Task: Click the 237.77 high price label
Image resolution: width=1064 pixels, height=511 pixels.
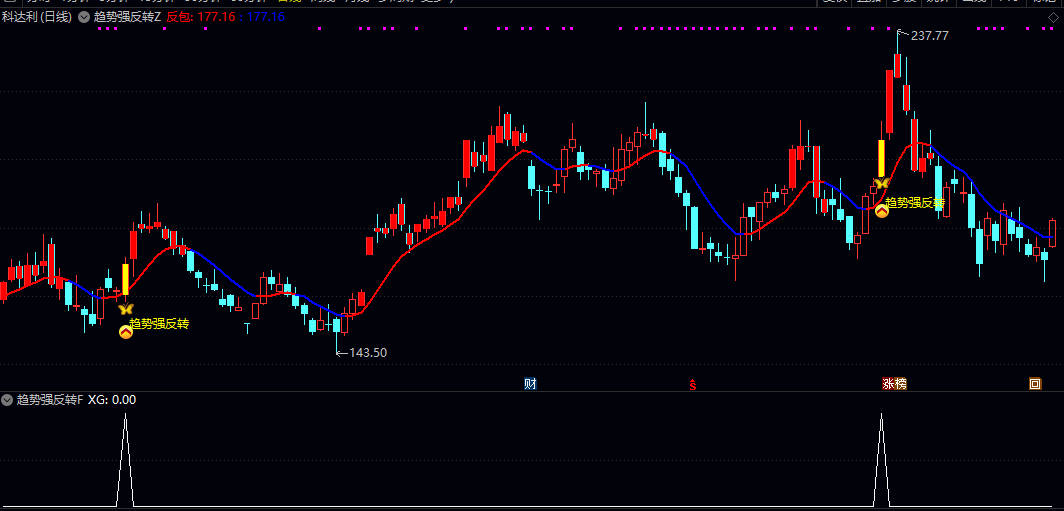Action: click(x=929, y=35)
